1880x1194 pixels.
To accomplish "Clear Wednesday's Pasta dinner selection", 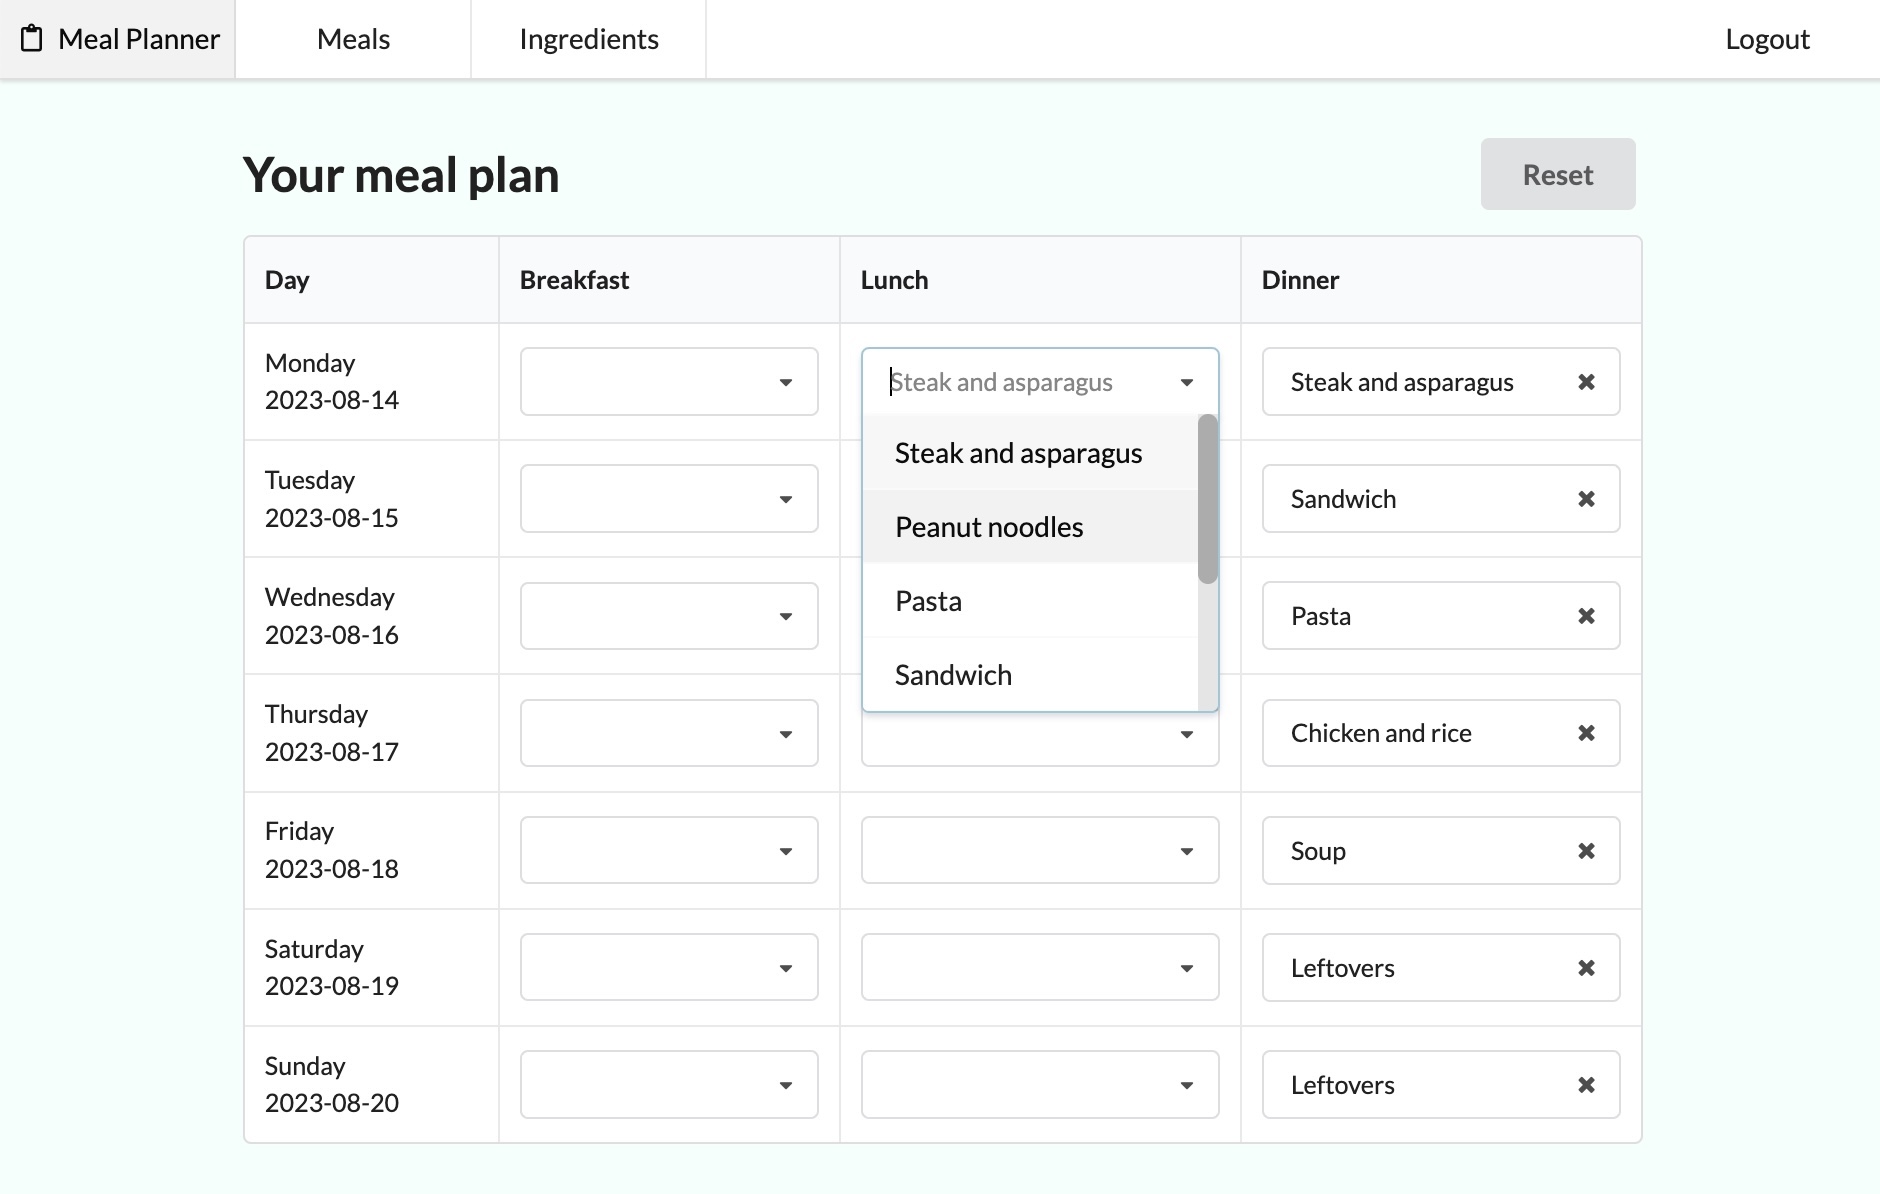I will tap(1586, 616).
